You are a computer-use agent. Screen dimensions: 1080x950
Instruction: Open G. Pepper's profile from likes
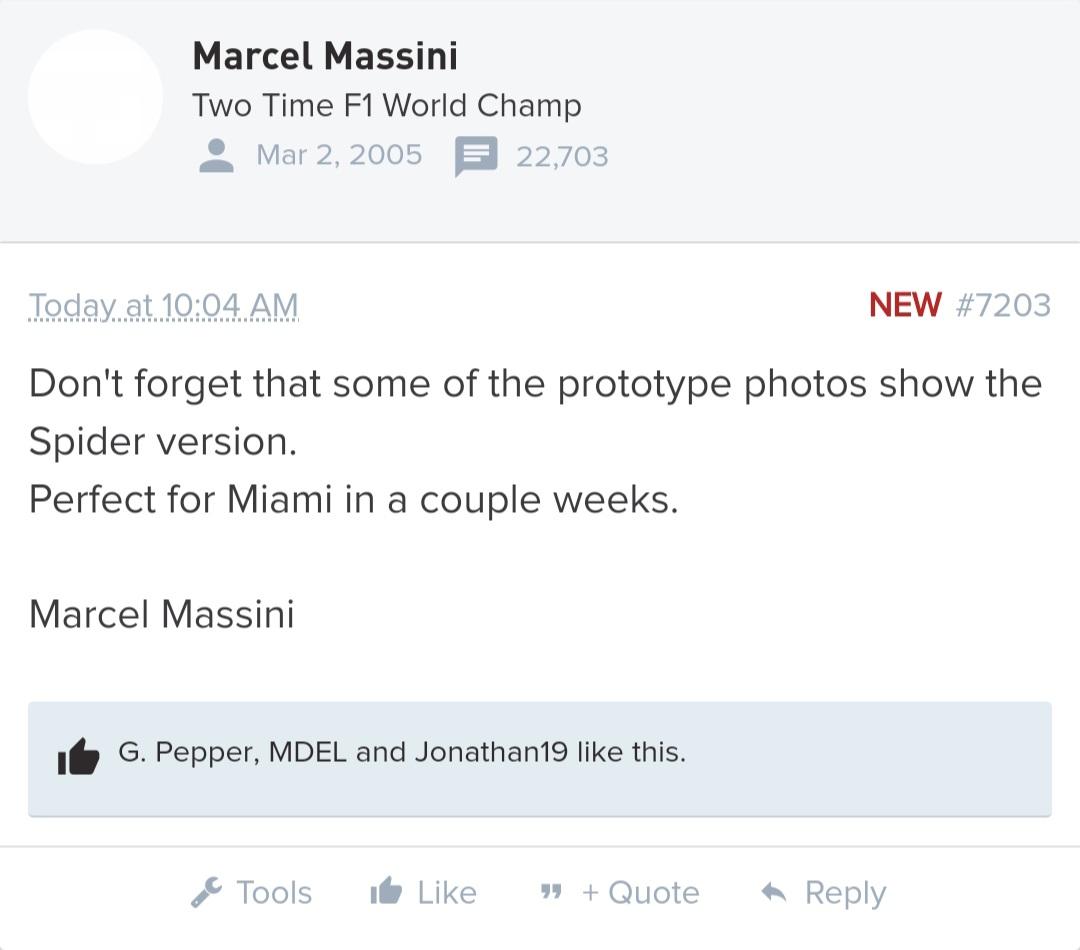pyautogui.click(x=188, y=752)
